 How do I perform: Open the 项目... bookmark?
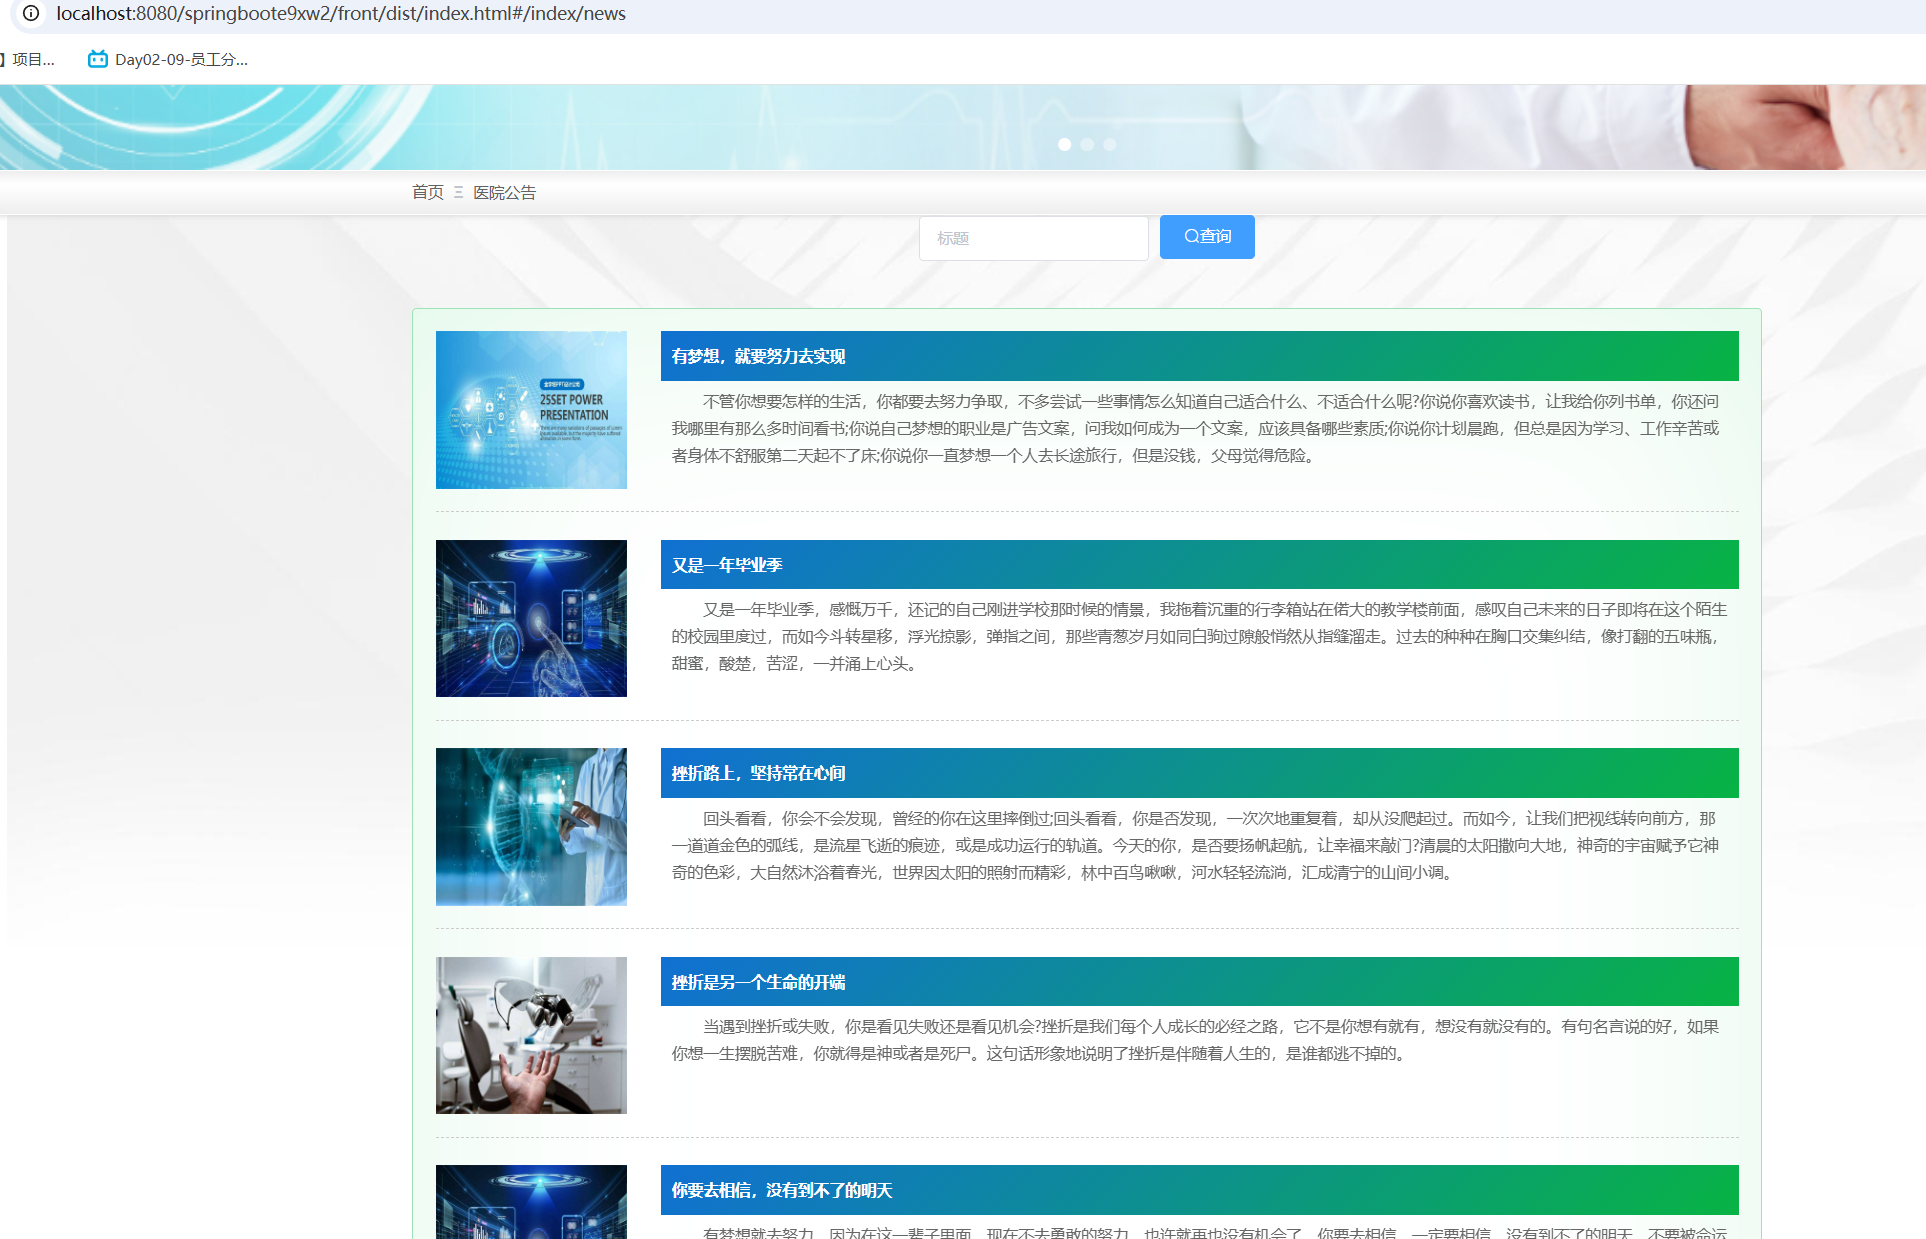[x=30, y=59]
